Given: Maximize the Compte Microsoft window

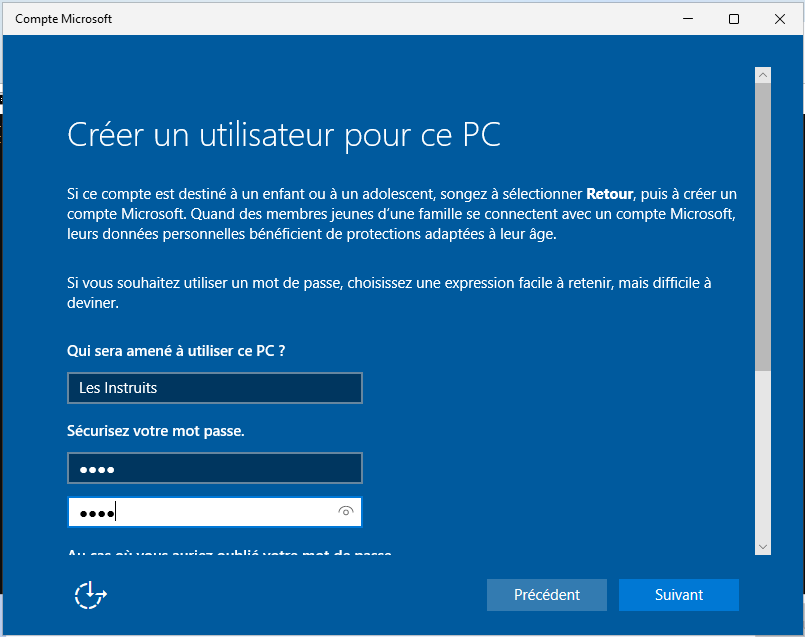Looking at the screenshot, I should (x=734, y=18).
